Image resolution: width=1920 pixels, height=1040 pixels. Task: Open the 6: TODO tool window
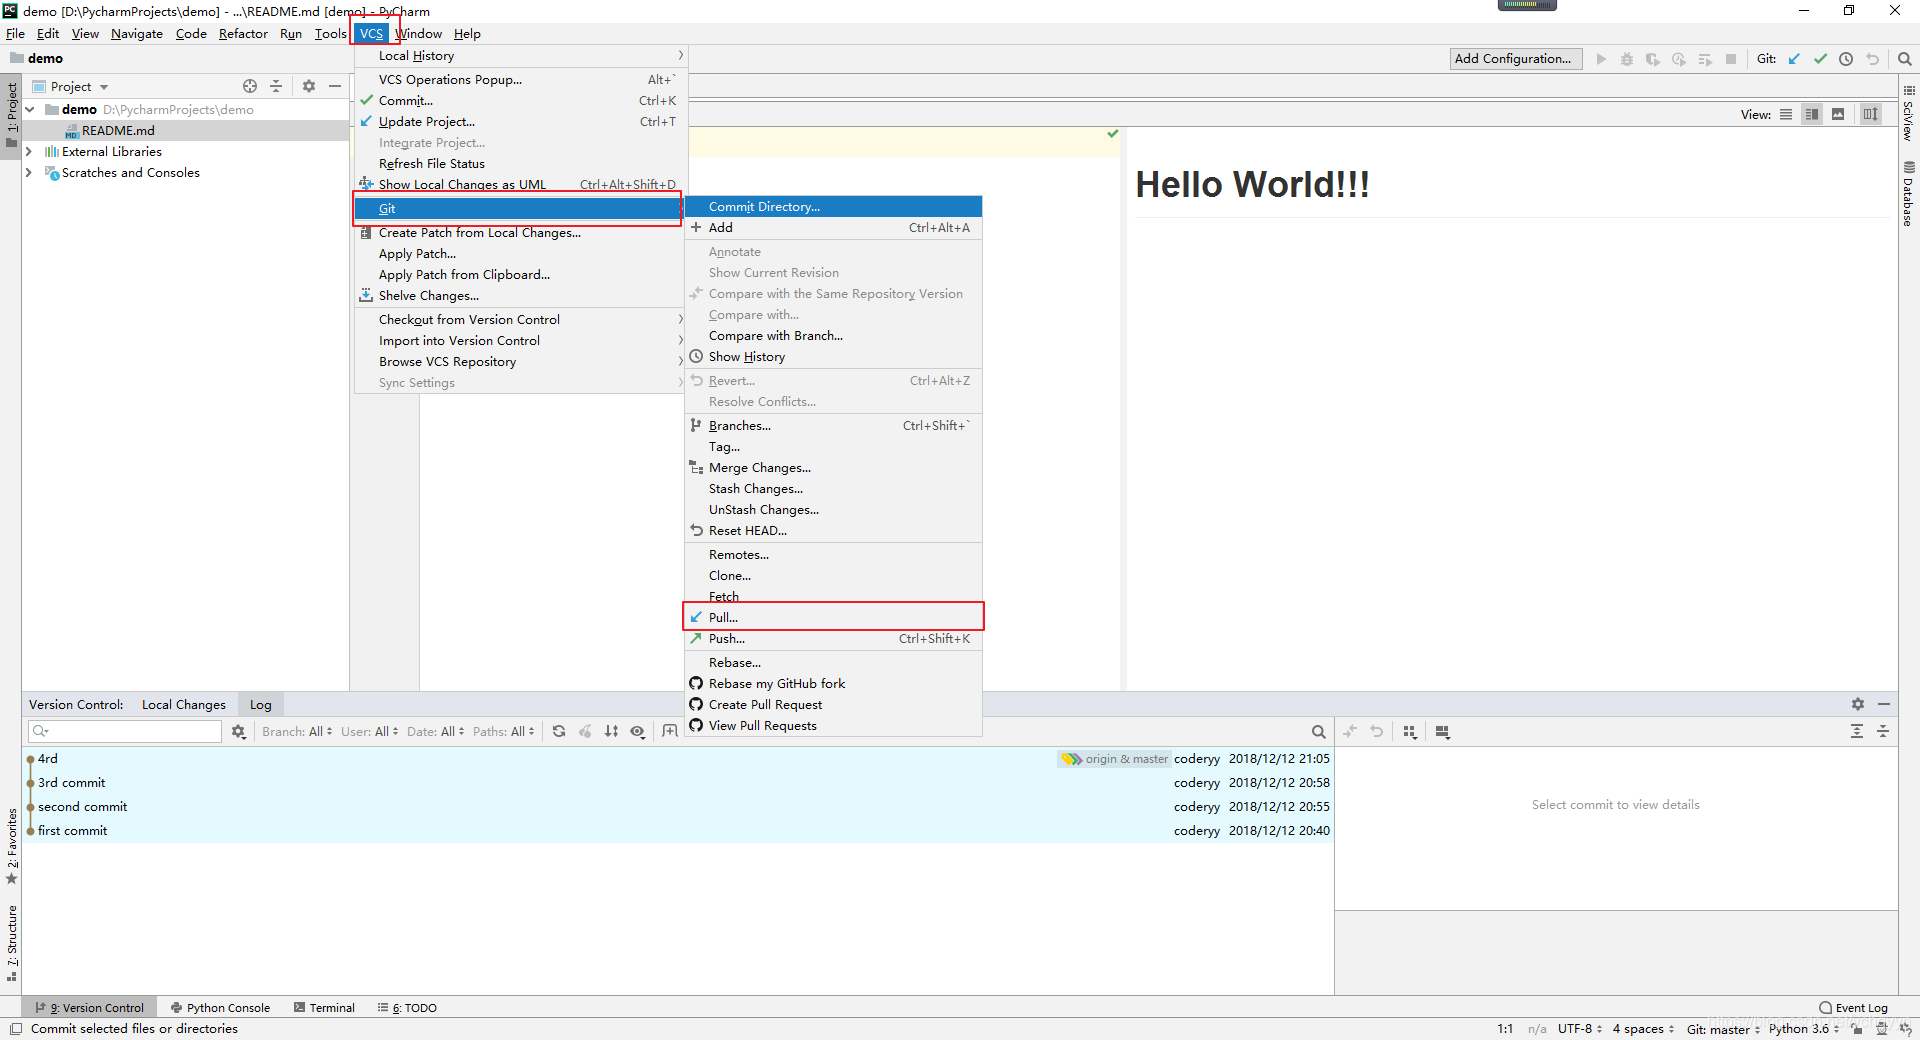407,1008
